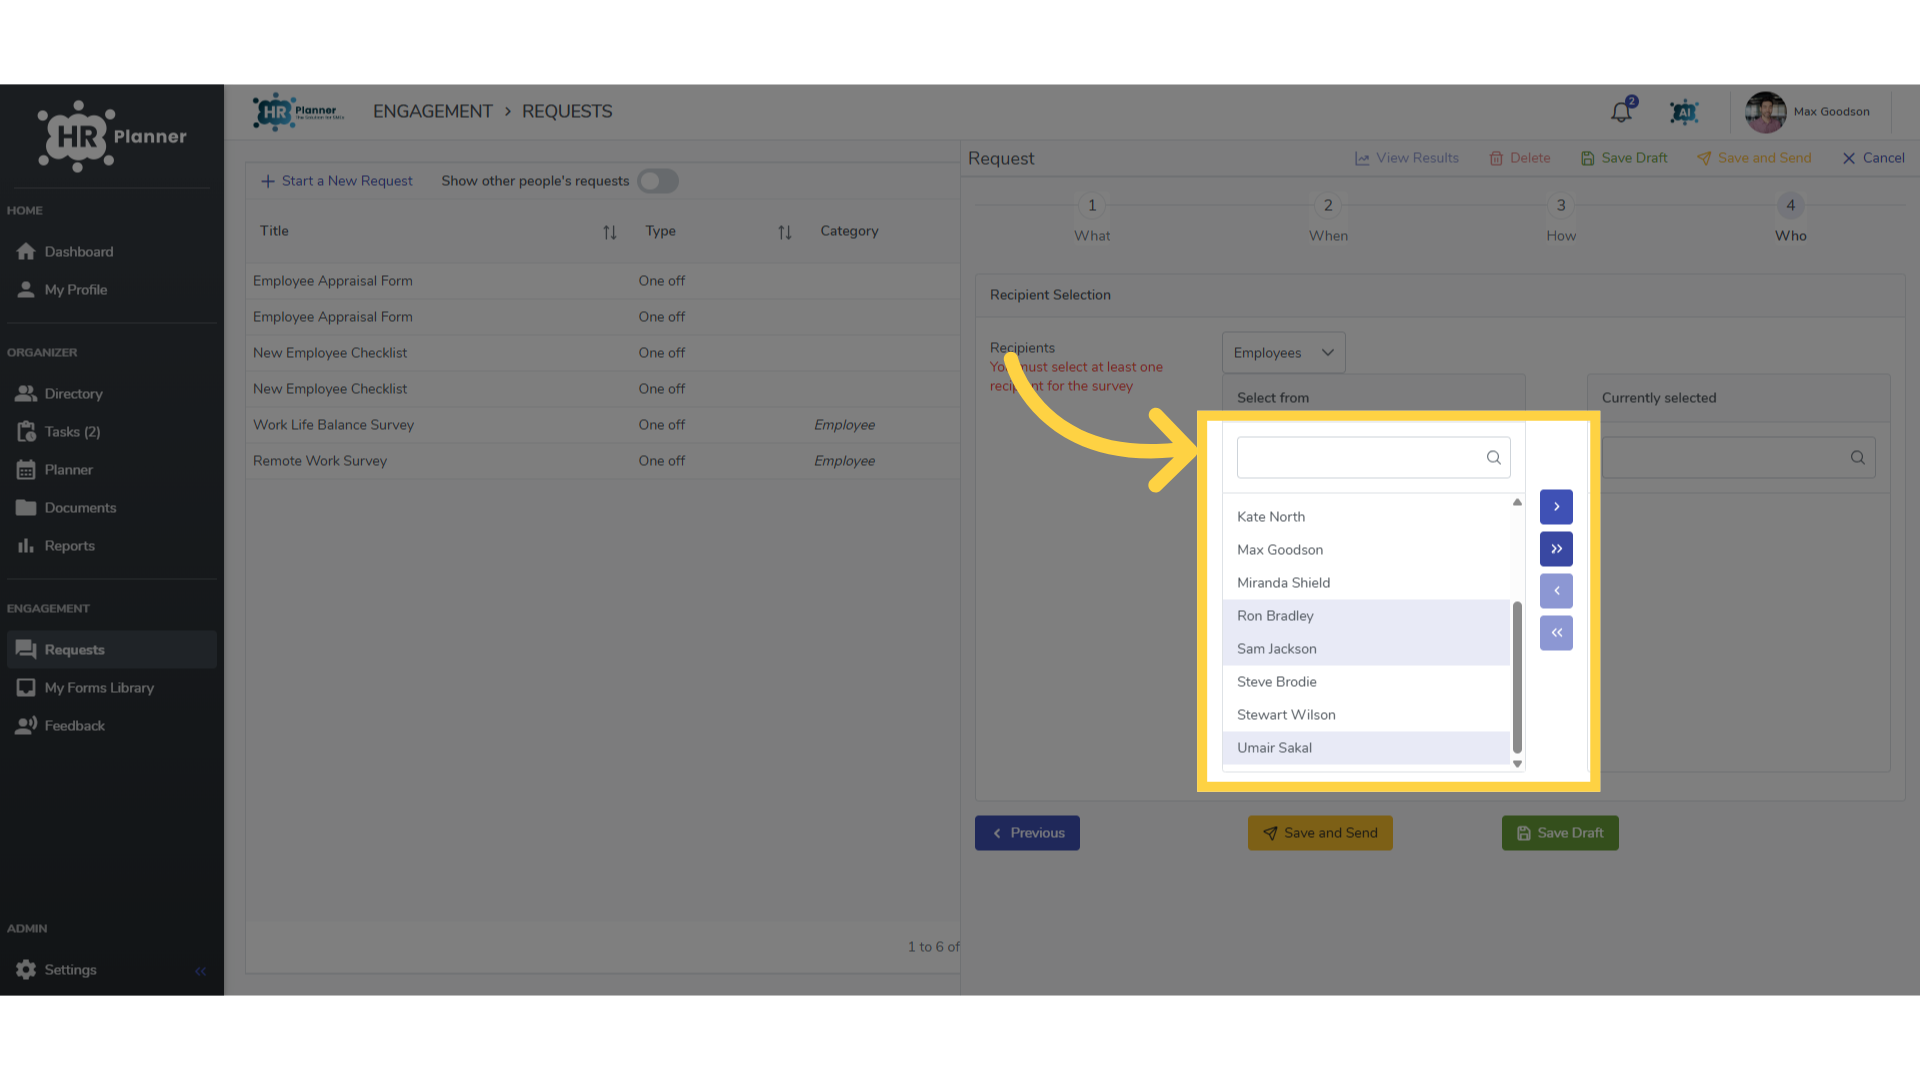Open Remote Work Survey request row
Viewport: 1920px width, 1080px height.
tap(603, 461)
